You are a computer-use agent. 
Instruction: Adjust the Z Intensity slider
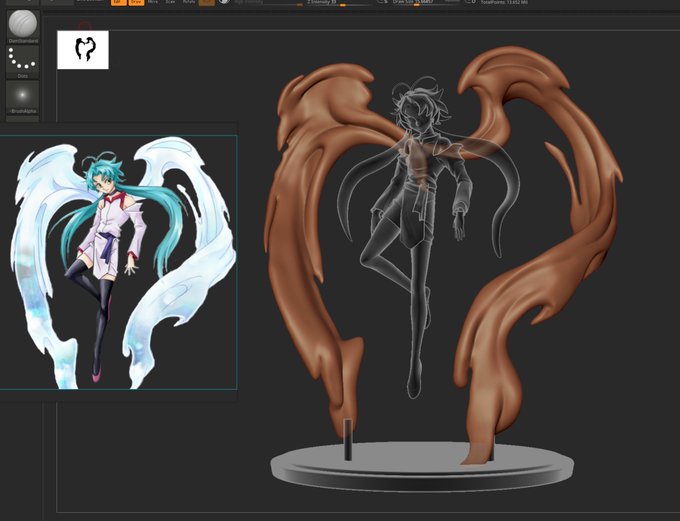pos(338,3)
